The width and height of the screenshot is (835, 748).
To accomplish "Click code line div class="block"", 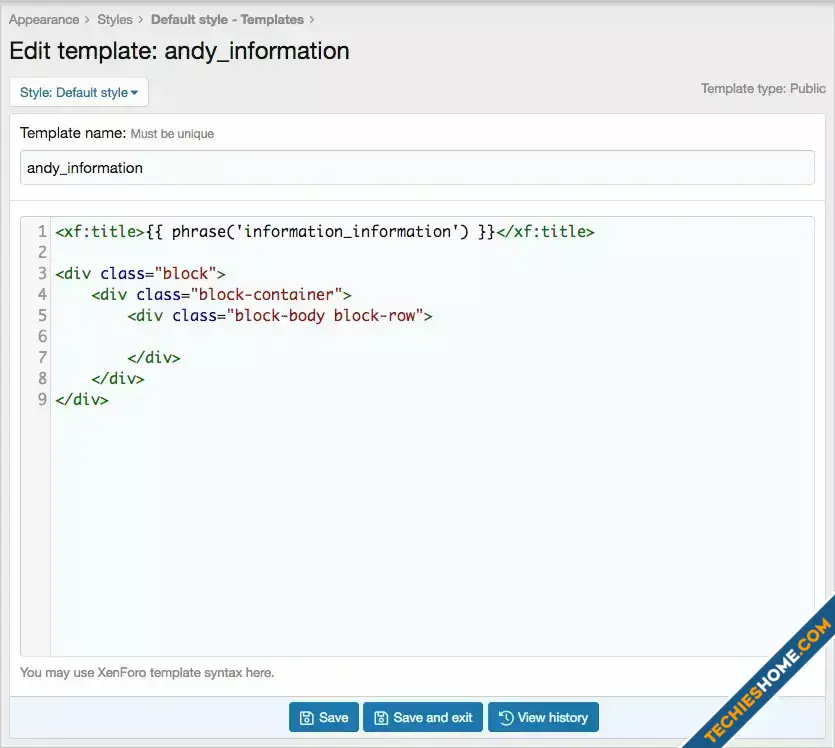I will (x=140, y=274).
